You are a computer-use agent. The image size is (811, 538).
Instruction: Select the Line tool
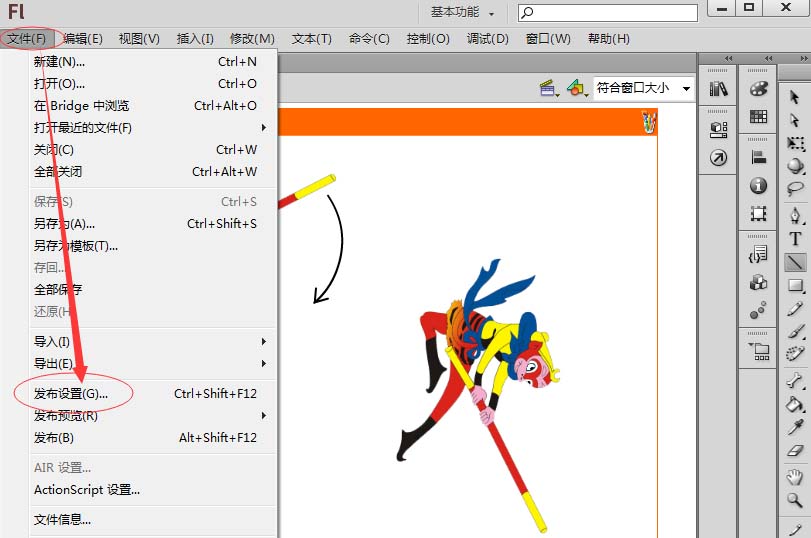pos(795,262)
